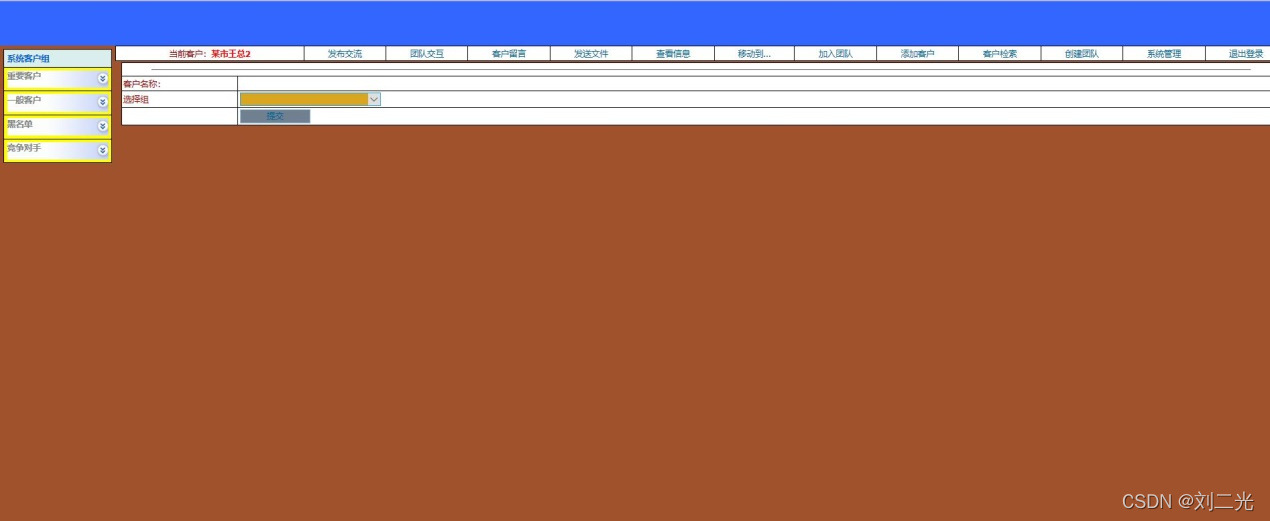Select 发送文件 from the navigation bar
Image resolution: width=1270 pixels, height=521 pixels.
point(591,54)
